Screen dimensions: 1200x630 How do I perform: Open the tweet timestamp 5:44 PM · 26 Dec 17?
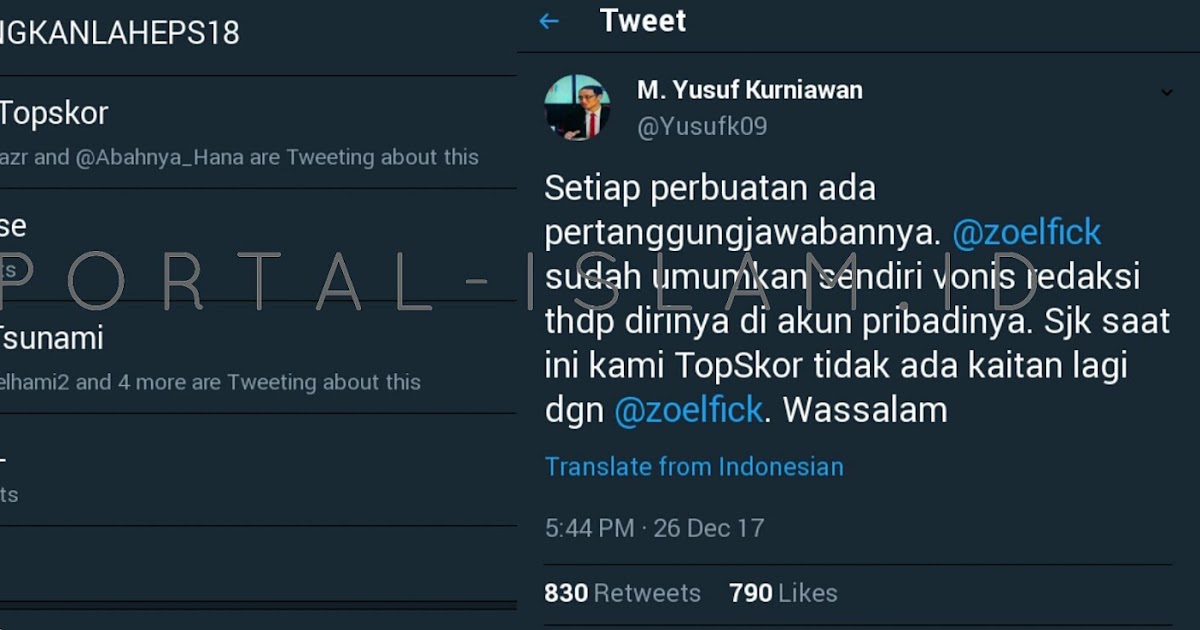pyautogui.click(x=654, y=528)
